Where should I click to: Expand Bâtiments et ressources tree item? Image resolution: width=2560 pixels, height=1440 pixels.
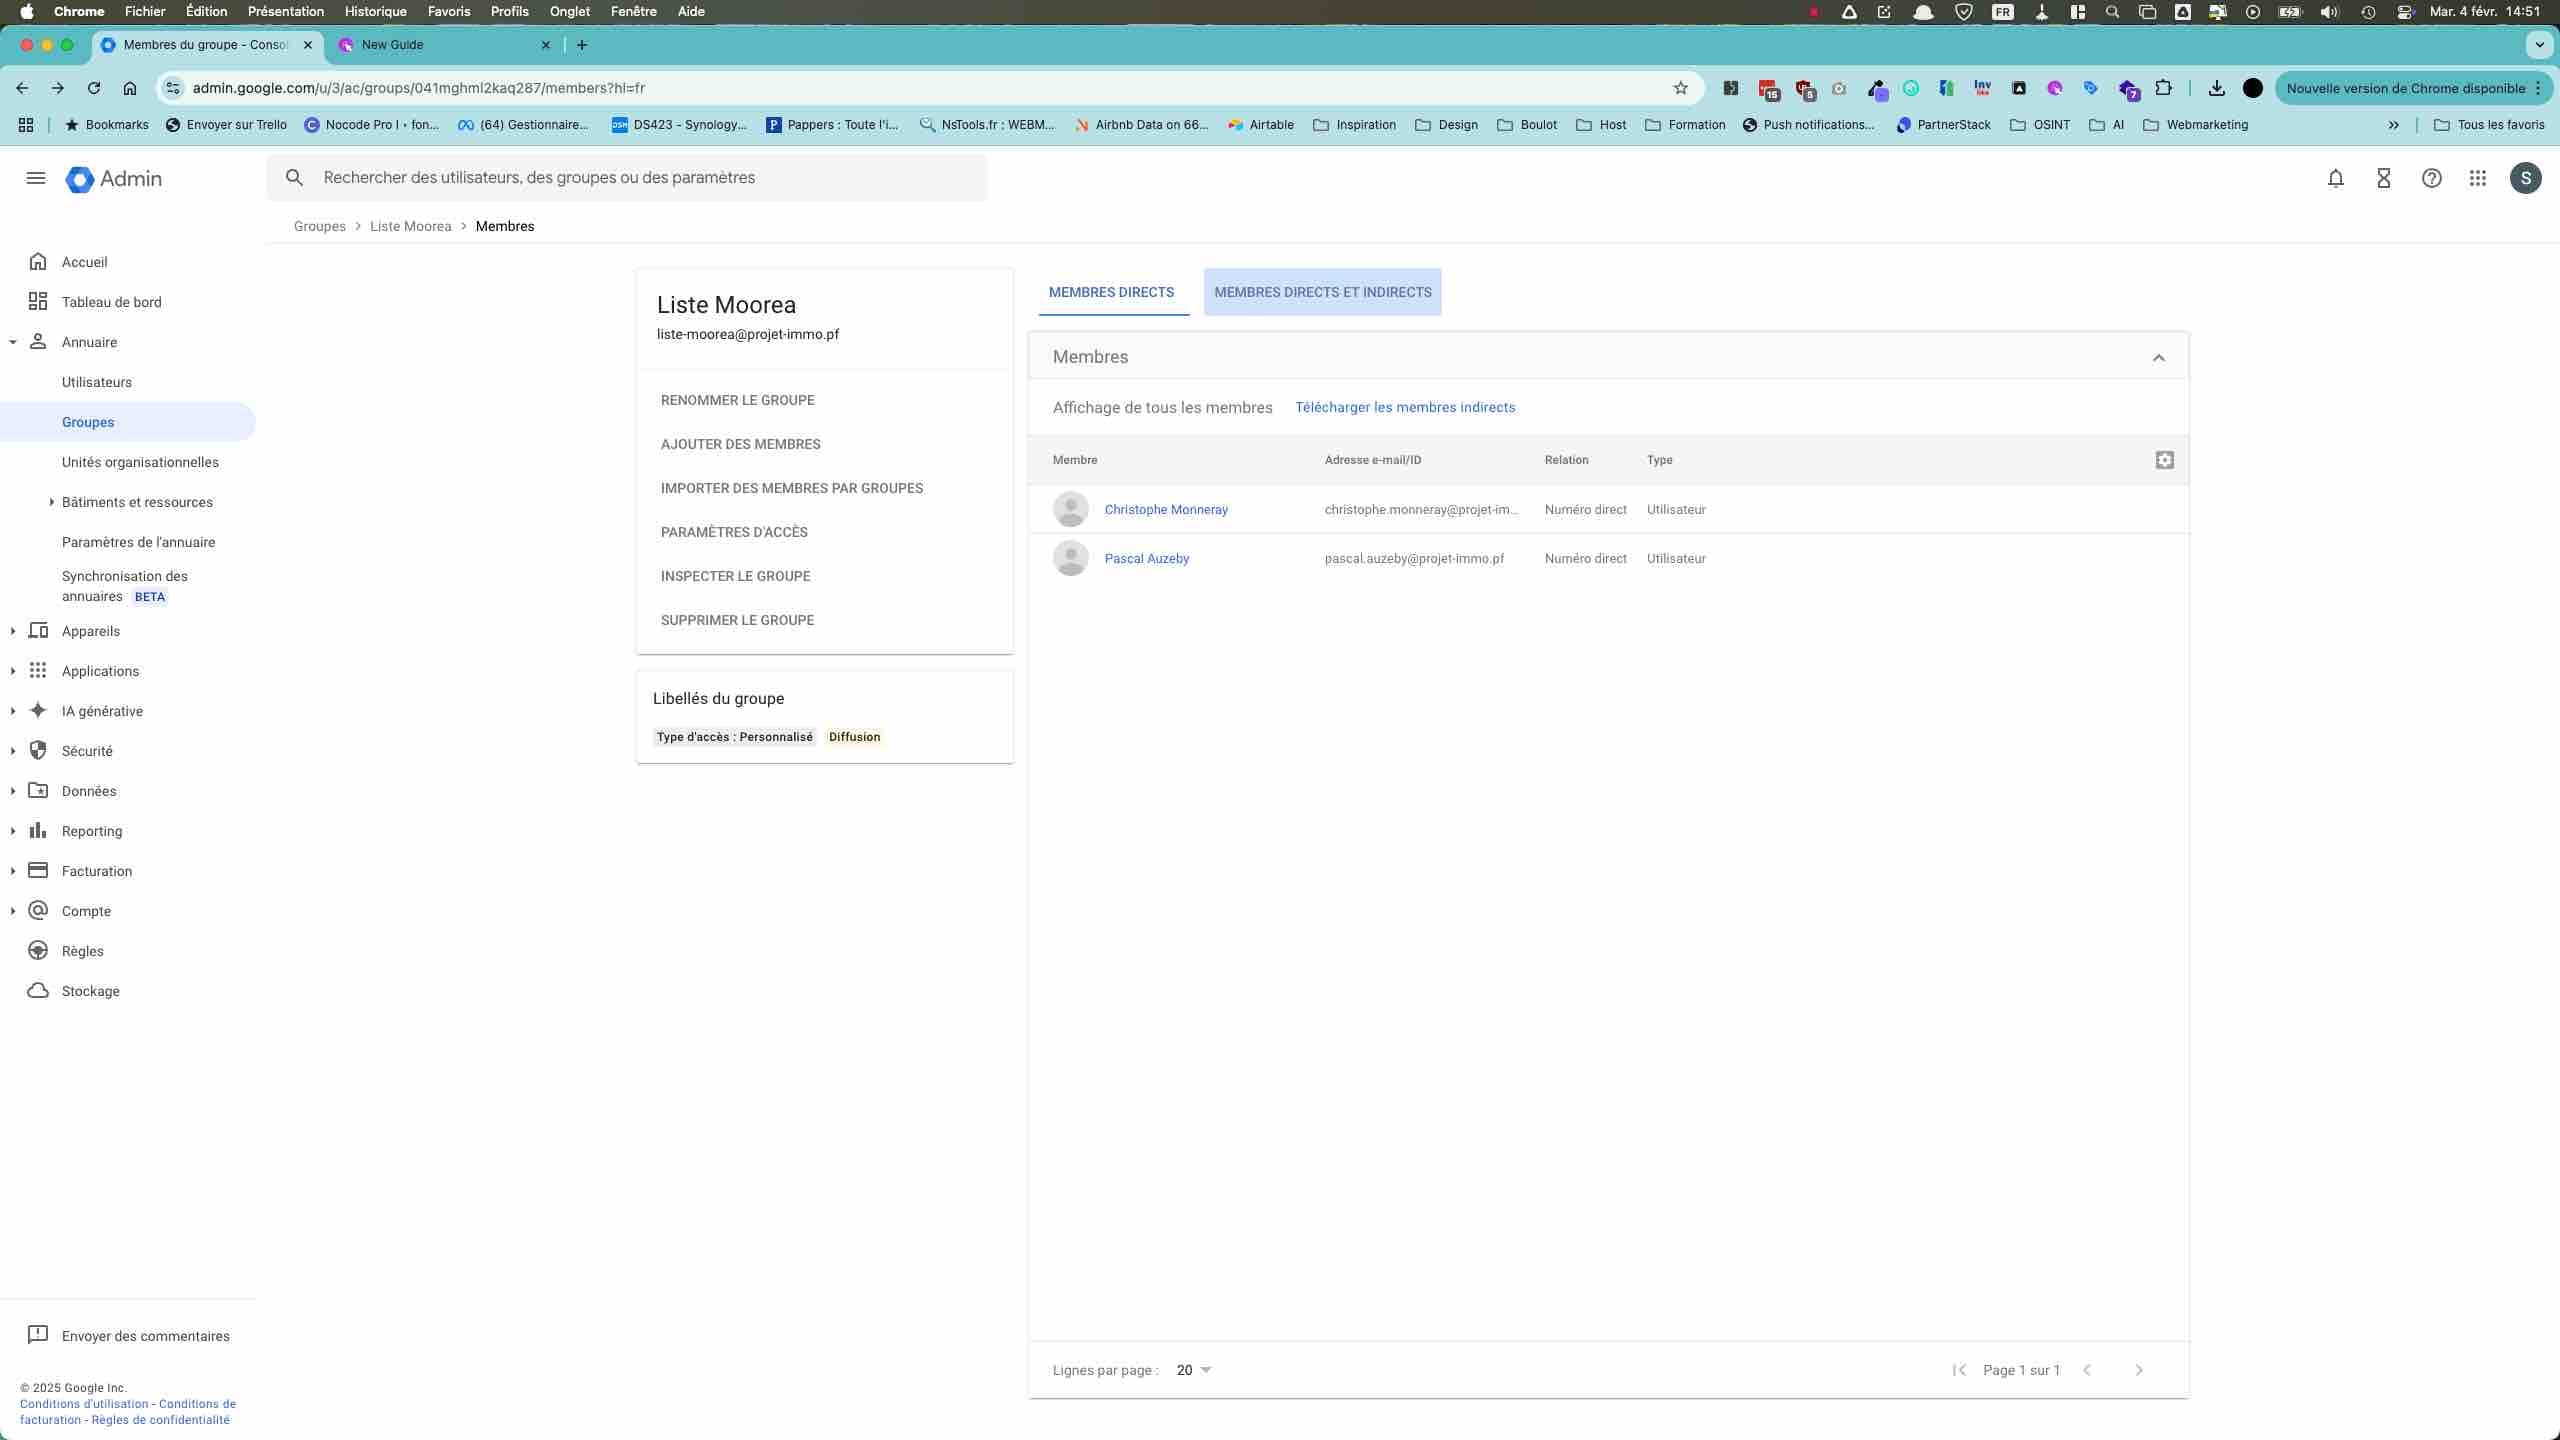(51, 502)
